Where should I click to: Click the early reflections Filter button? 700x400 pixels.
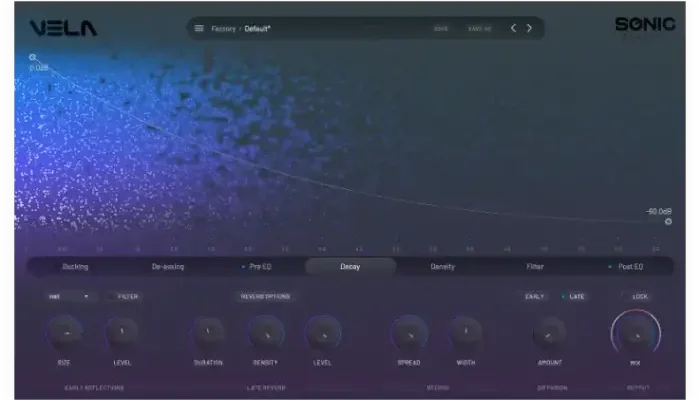tap(127, 296)
